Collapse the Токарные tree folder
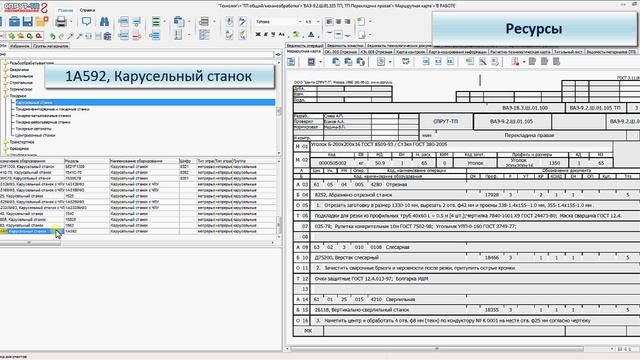This screenshot has height=360, width=640. click(x=6, y=96)
